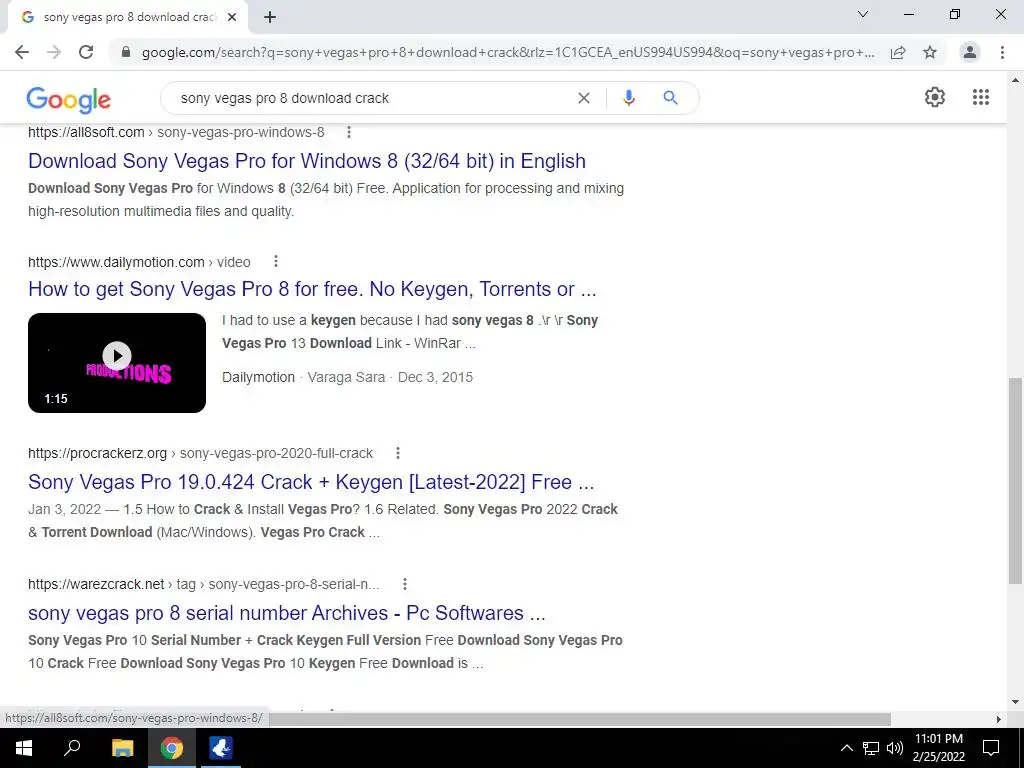The width and height of the screenshot is (1024, 768).
Task: Open the Windows notification center
Action: (x=991, y=748)
